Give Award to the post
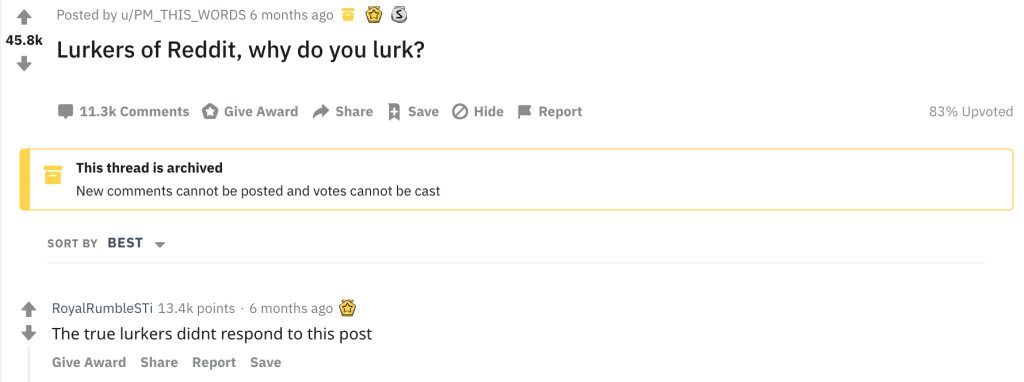 click(x=249, y=112)
